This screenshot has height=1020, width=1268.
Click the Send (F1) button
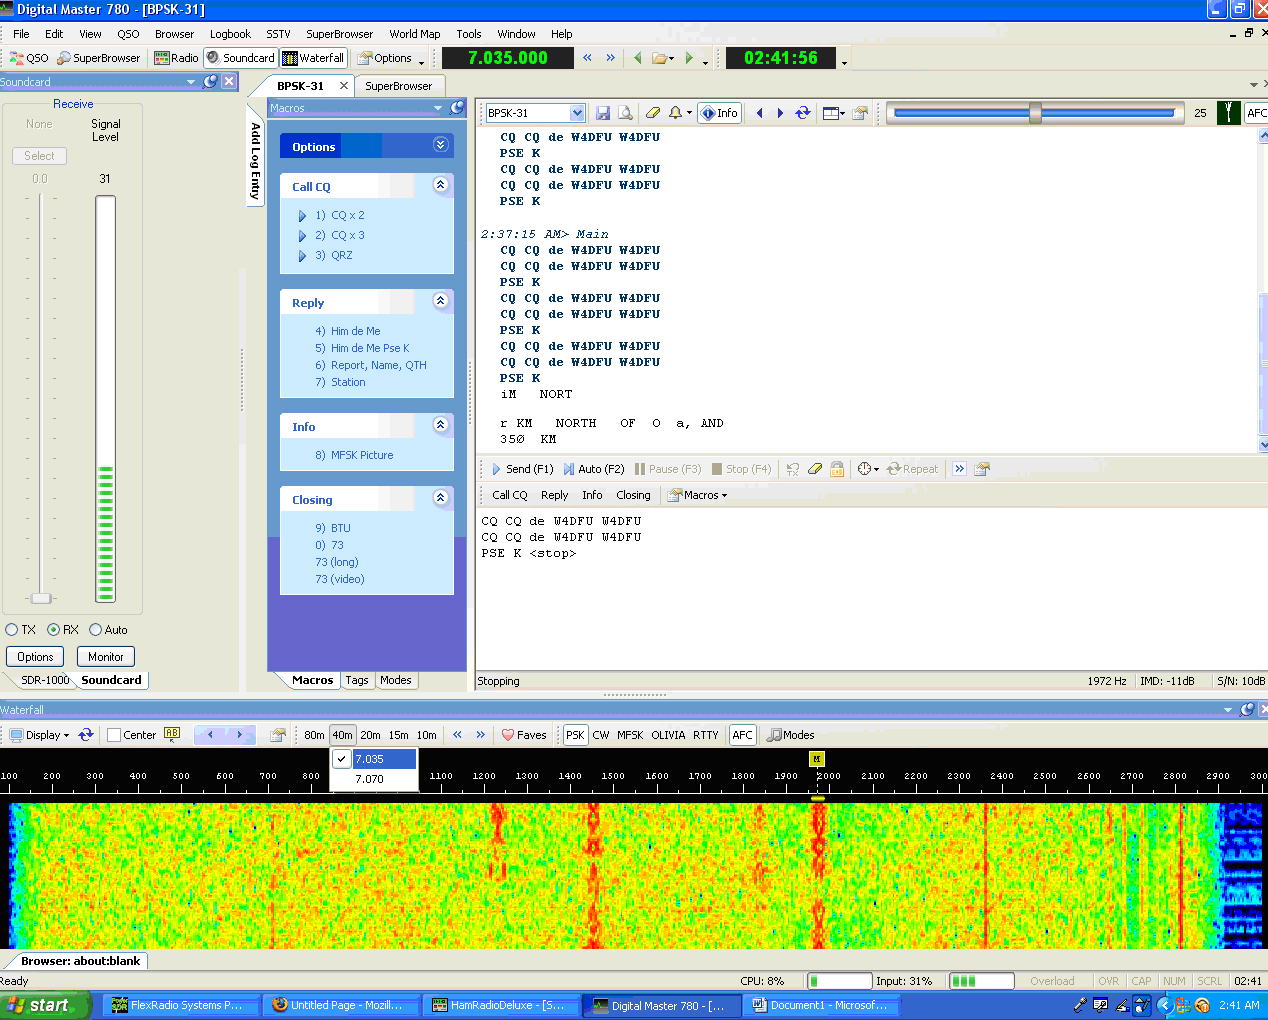pyautogui.click(x=521, y=469)
